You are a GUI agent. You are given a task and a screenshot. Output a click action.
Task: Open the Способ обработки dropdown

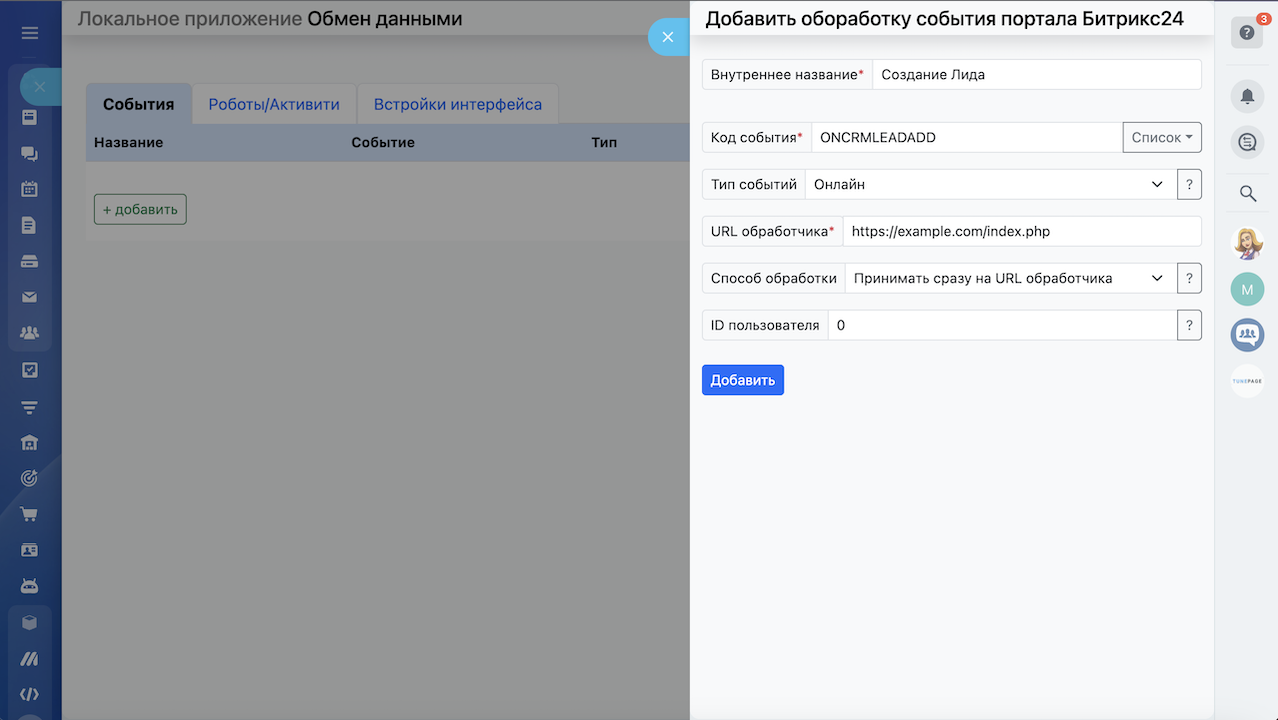1009,278
